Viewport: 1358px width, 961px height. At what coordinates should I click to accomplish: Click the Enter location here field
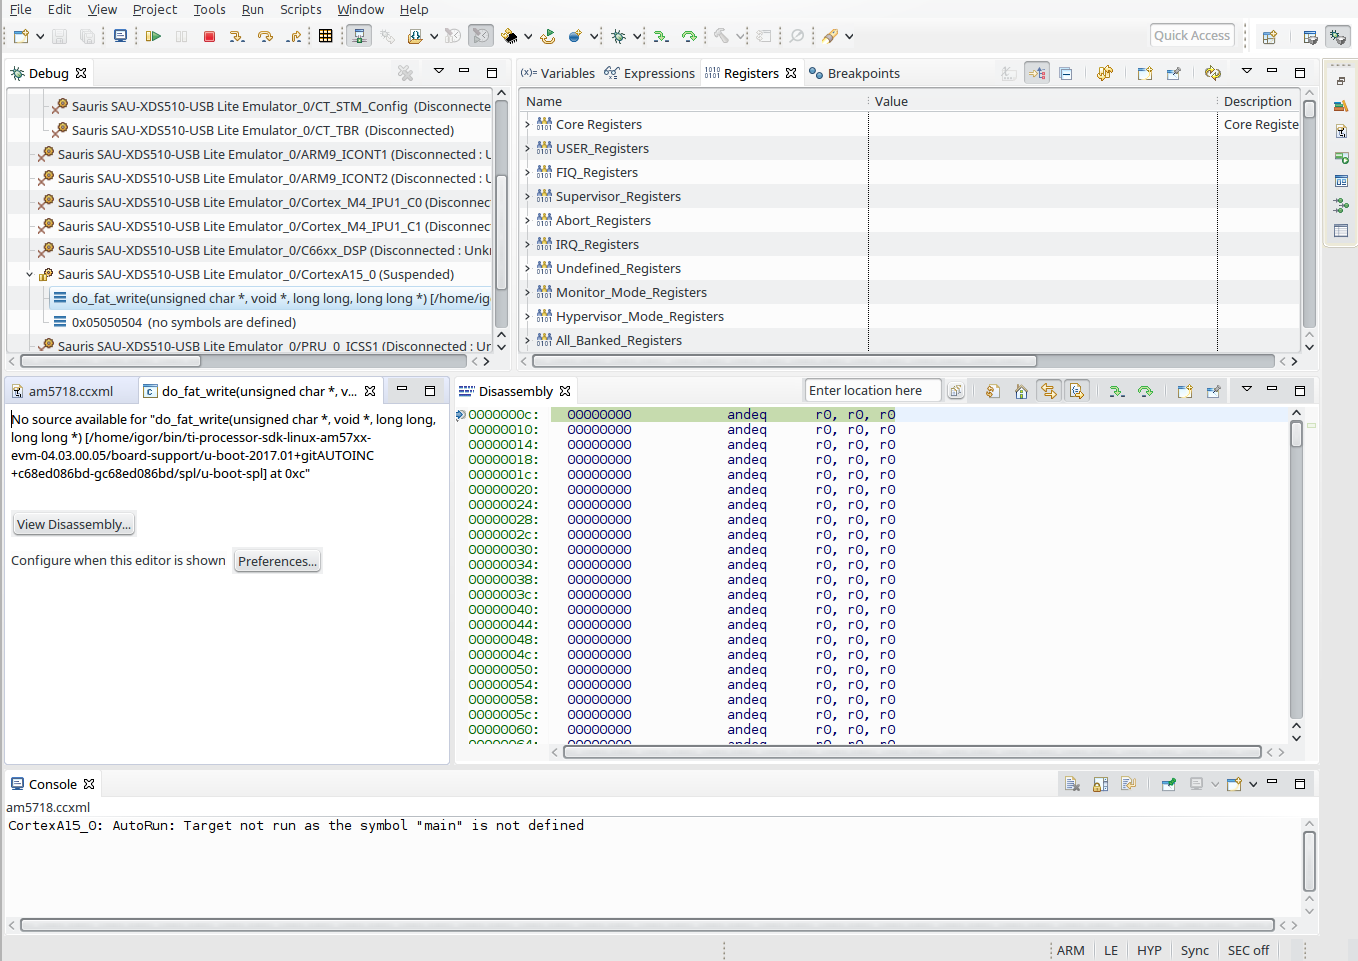point(872,391)
